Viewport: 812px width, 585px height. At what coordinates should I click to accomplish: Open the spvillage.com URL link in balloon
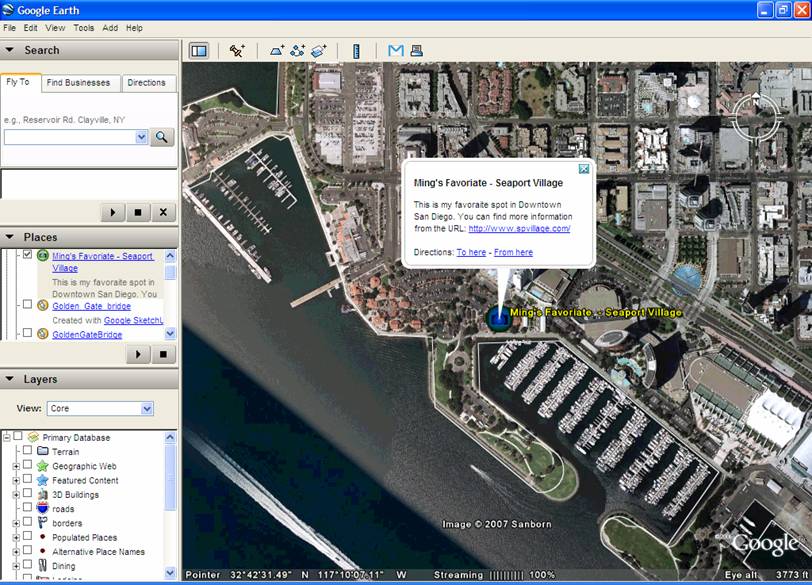click(519, 228)
